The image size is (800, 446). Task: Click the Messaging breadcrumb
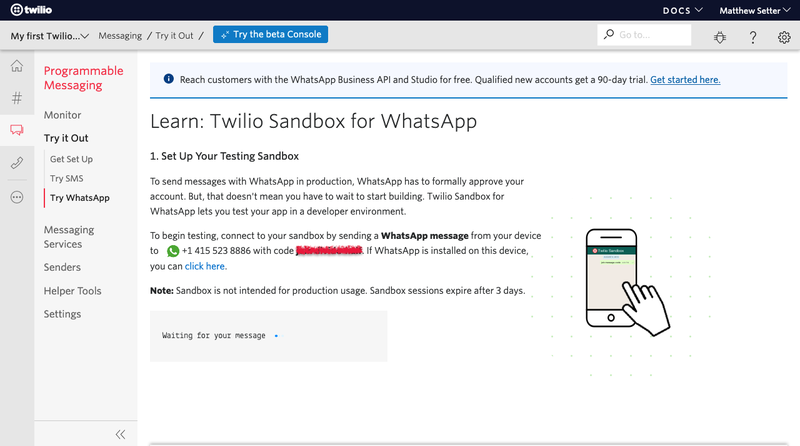[120, 35]
